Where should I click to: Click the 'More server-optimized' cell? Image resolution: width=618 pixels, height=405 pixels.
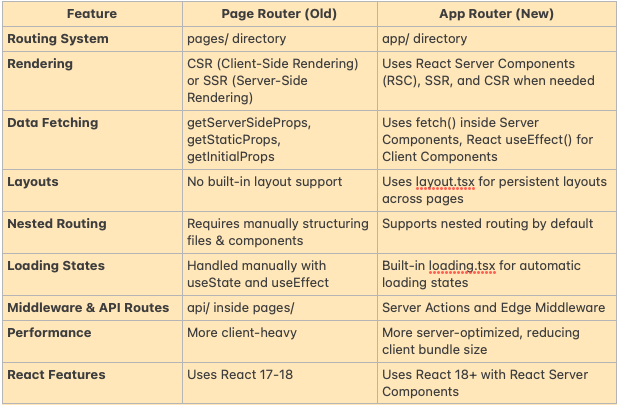pyautogui.click(x=497, y=341)
